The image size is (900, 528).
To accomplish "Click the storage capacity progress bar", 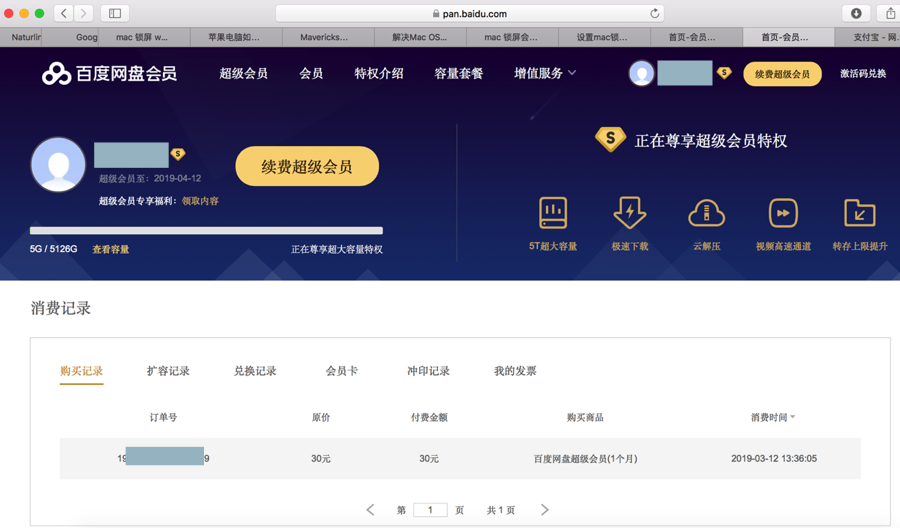I will tap(206, 230).
